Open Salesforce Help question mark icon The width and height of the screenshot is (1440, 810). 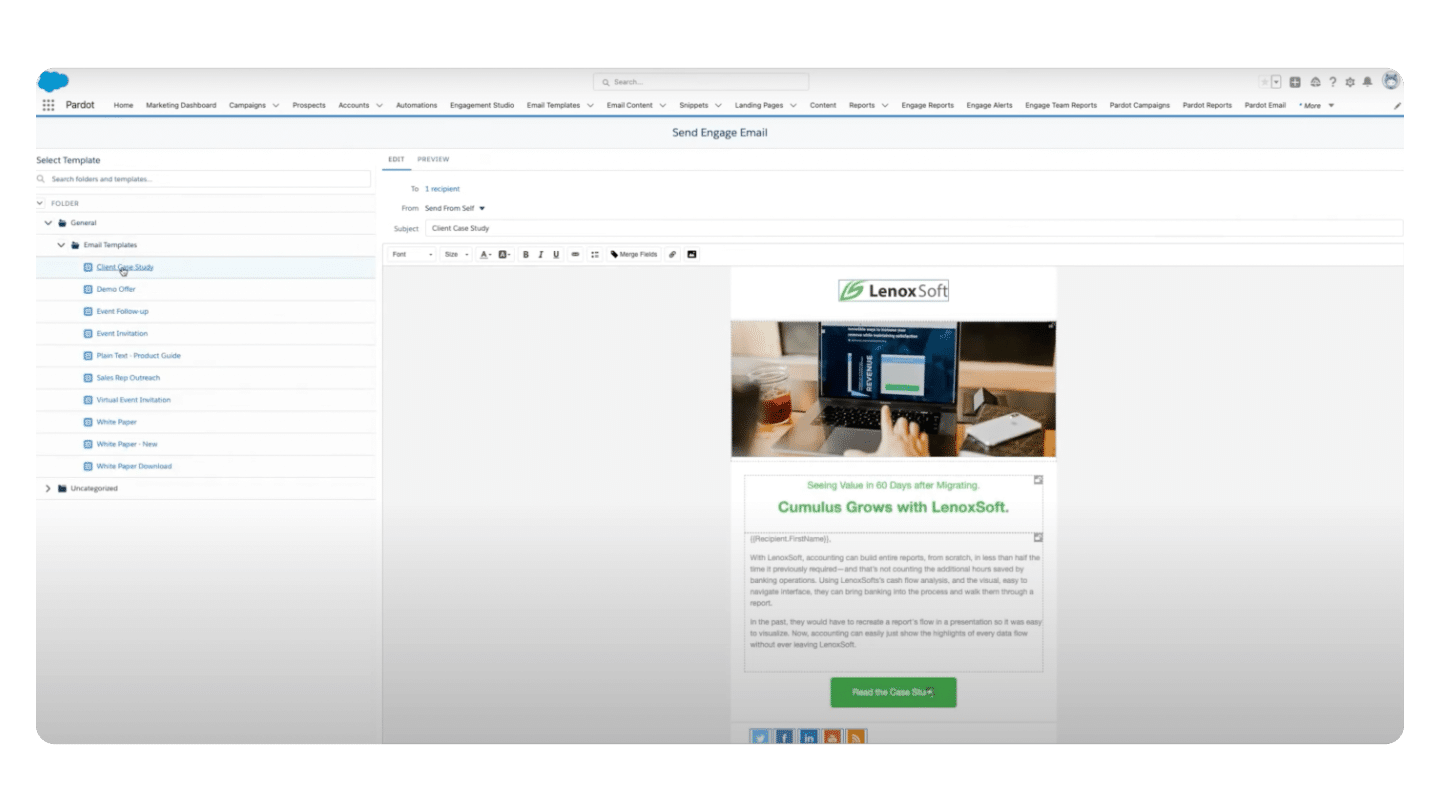(x=1332, y=82)
